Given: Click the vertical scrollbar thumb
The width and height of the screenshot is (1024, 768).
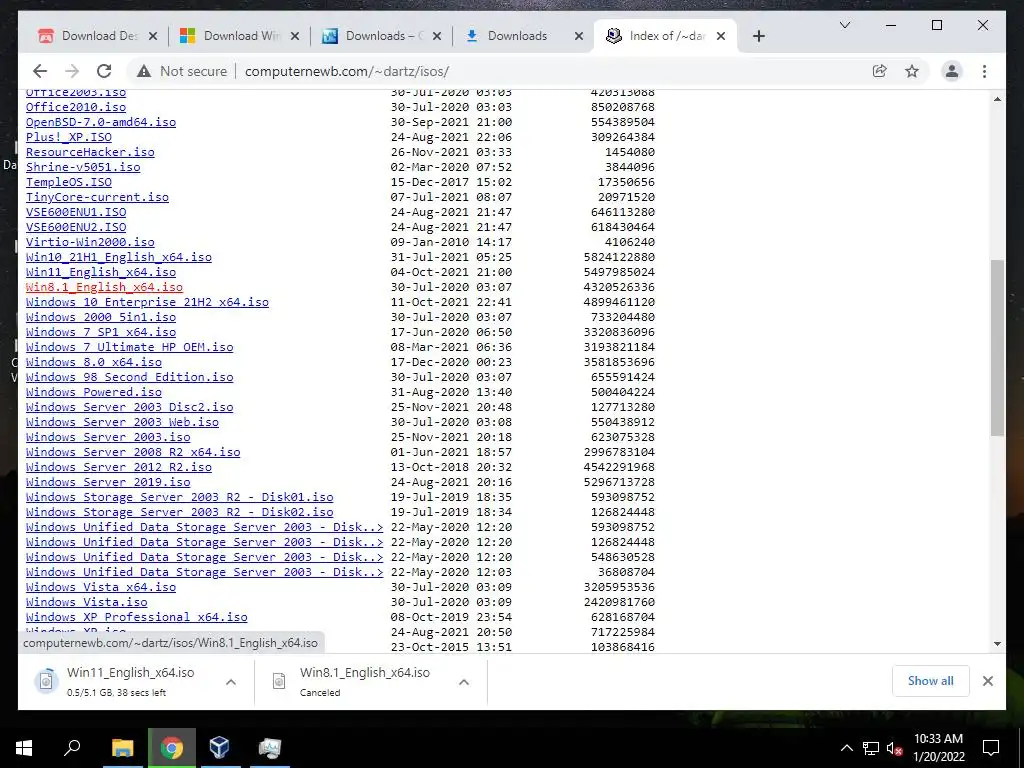Looking at the screenshot, I should (997, 347).
